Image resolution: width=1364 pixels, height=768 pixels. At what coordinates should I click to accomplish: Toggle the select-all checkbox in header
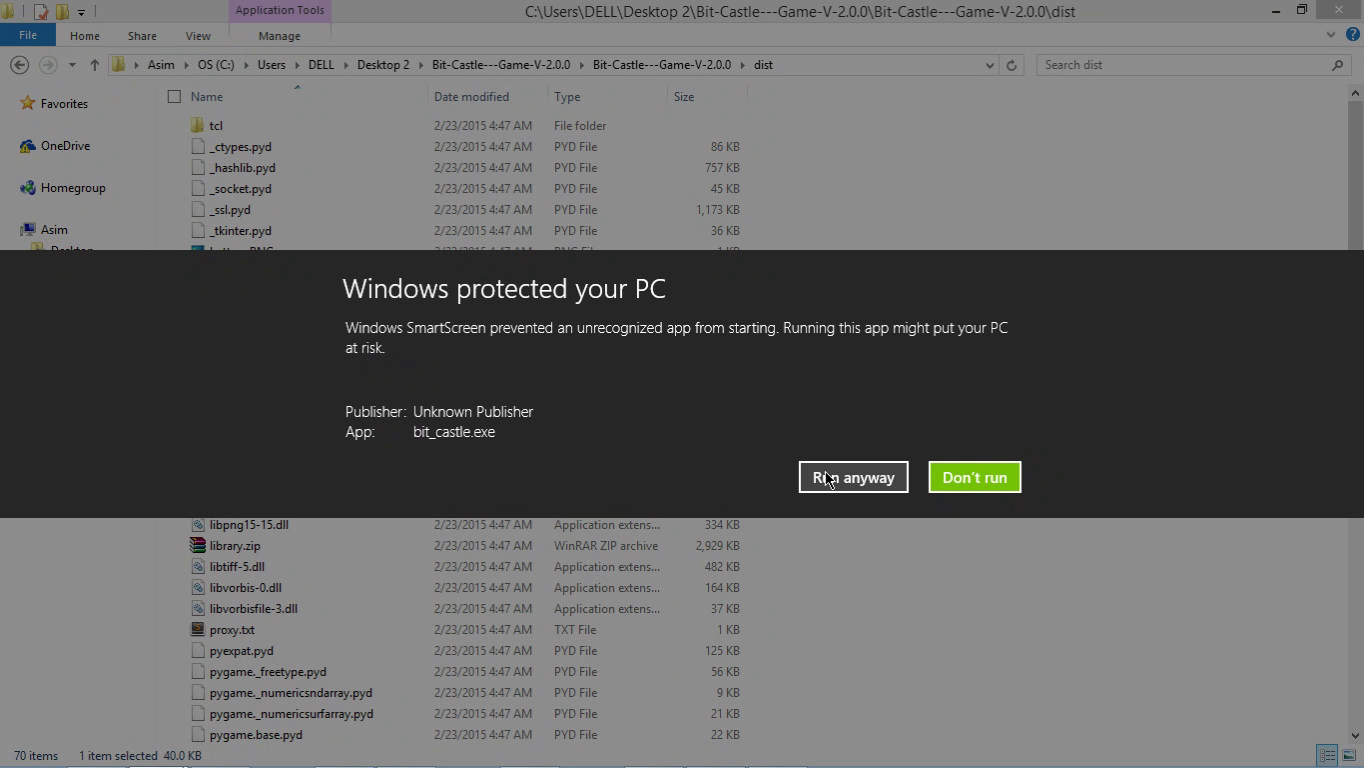(x=174, y=97)
